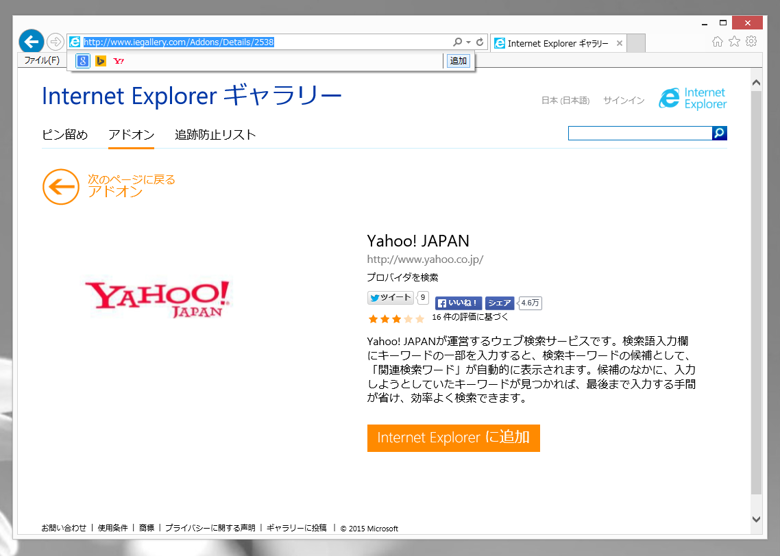780x556 pixels.
Task: Click the tweet count 9 bubble
Action: coord(422,297)
